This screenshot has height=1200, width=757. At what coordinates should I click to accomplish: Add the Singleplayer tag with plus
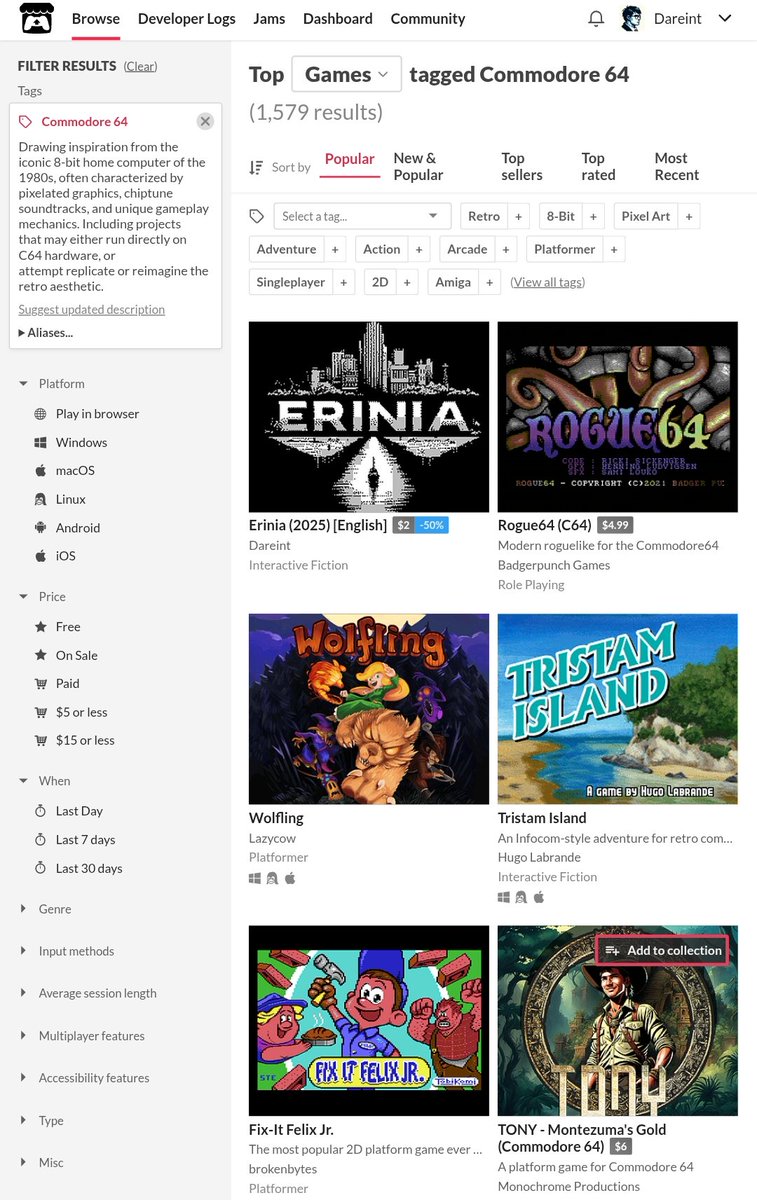coord(343,282)
